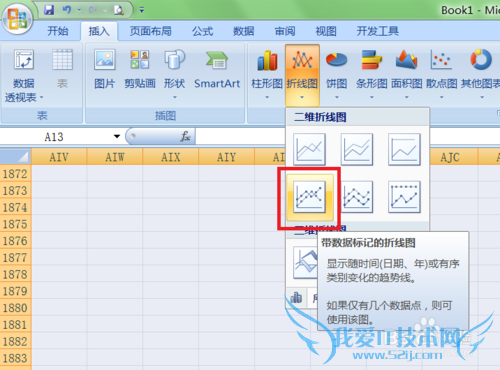Select column header AIX
500x370 pixels.
coord(171,157)
